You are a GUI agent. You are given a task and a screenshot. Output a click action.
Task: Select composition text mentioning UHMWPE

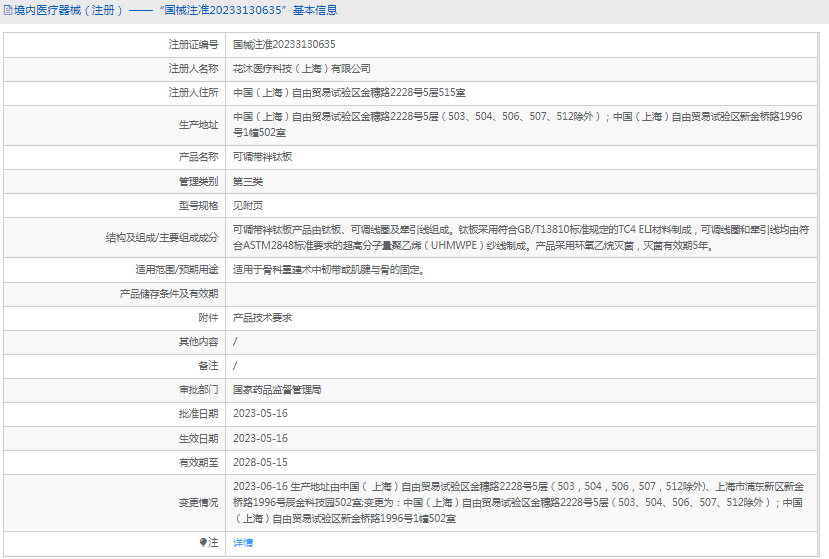click(521, 238)
